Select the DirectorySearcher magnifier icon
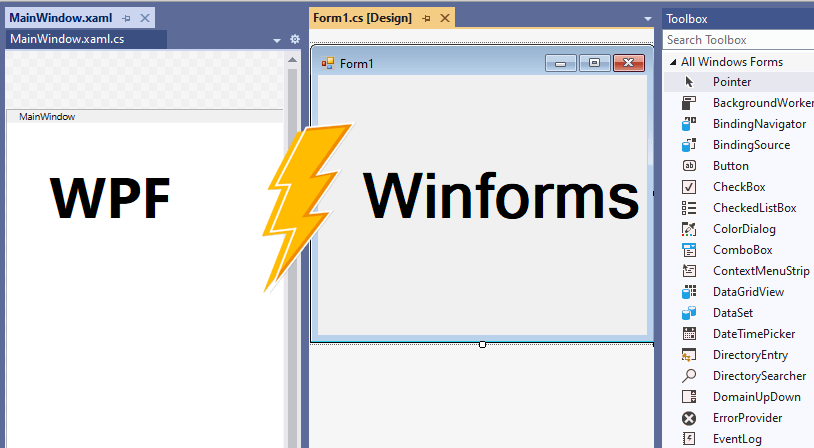The image size is (814, 448). [x=689, y=376]
